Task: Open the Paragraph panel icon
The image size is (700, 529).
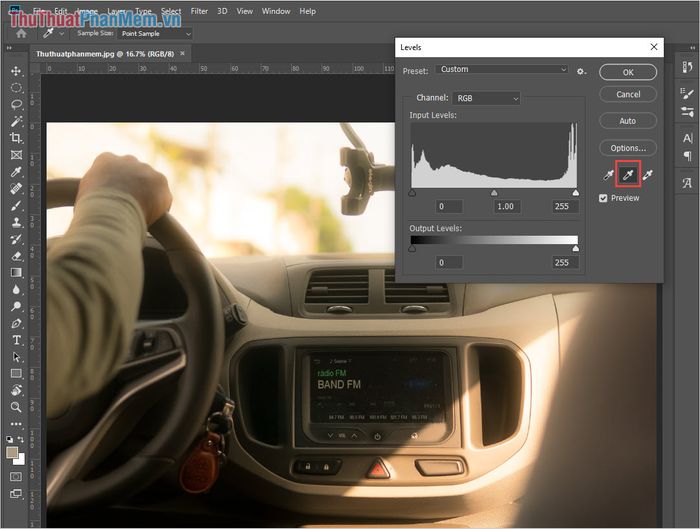Action: click(x=688, y=156)
